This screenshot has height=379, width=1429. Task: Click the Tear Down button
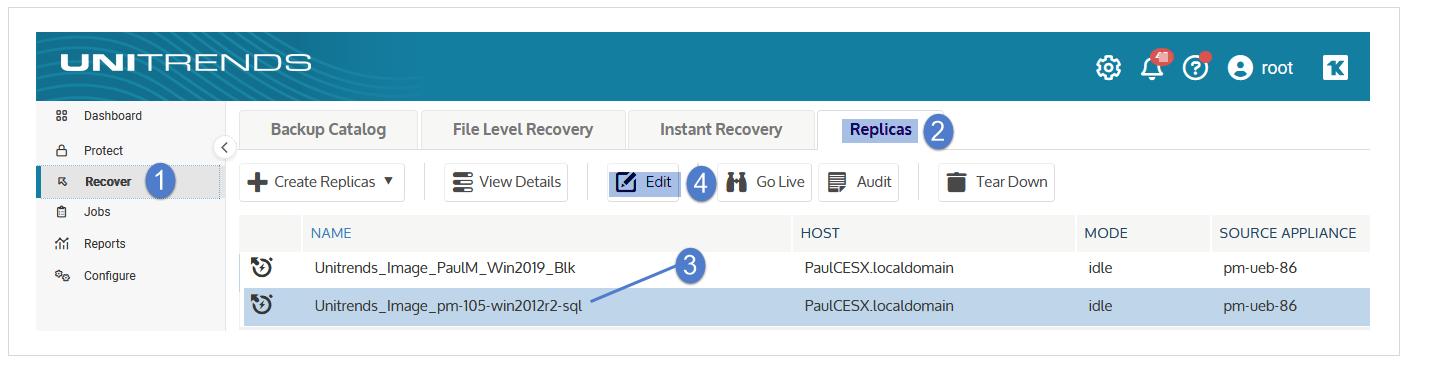996,182
